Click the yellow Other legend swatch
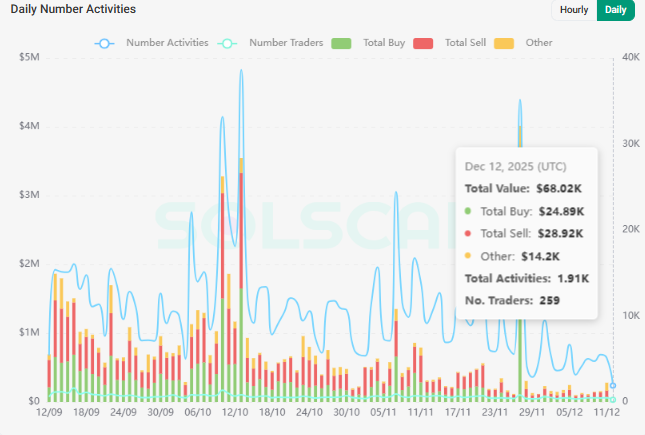 pos(505,43)
